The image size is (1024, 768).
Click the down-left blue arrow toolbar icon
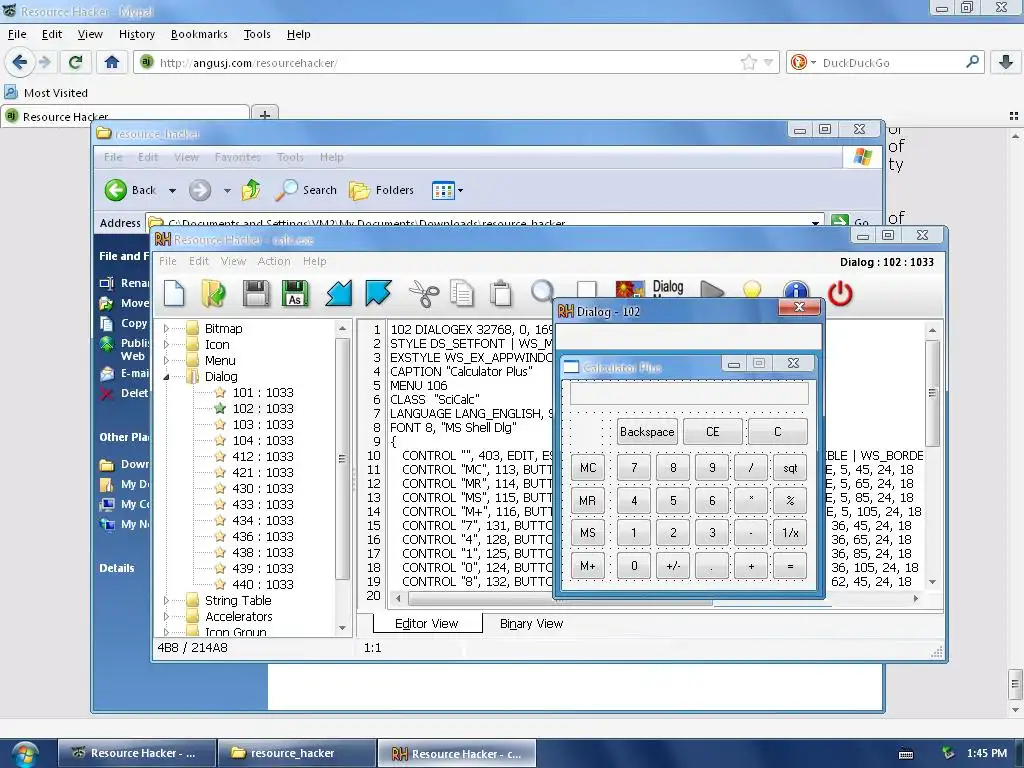coord(339,293)
